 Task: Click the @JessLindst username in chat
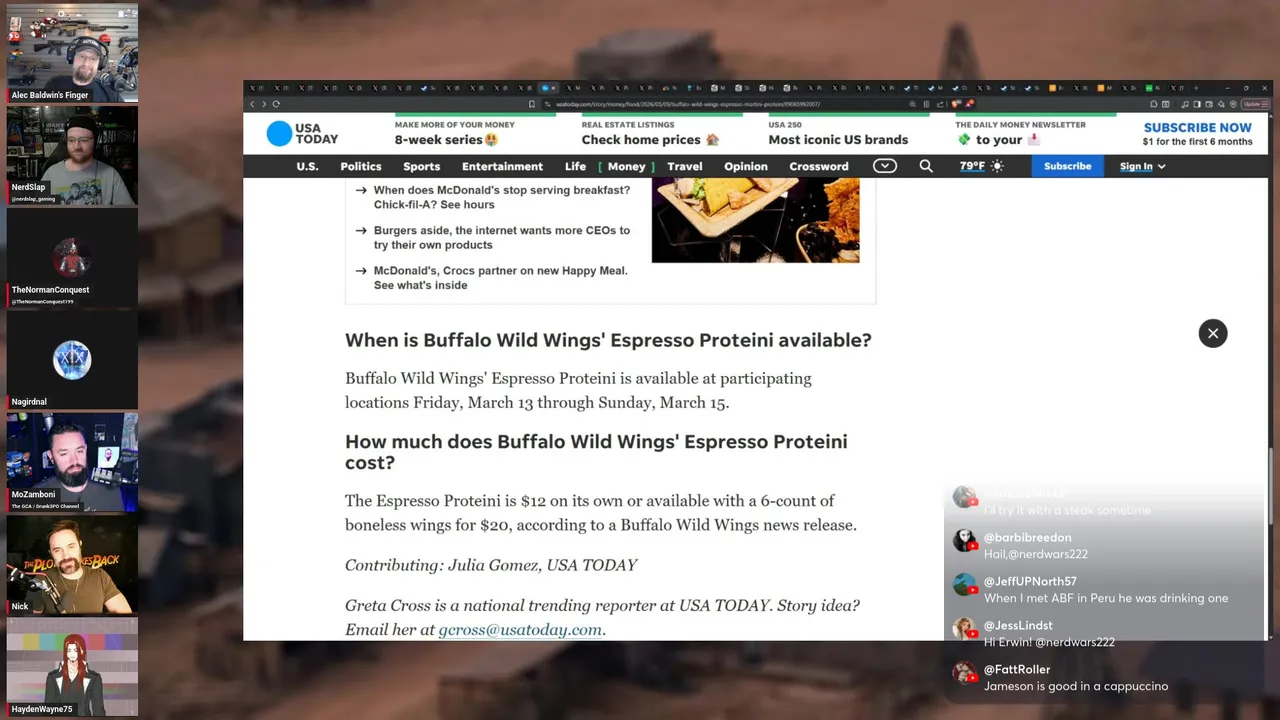pyautogui.click(x=1018, y=625)
